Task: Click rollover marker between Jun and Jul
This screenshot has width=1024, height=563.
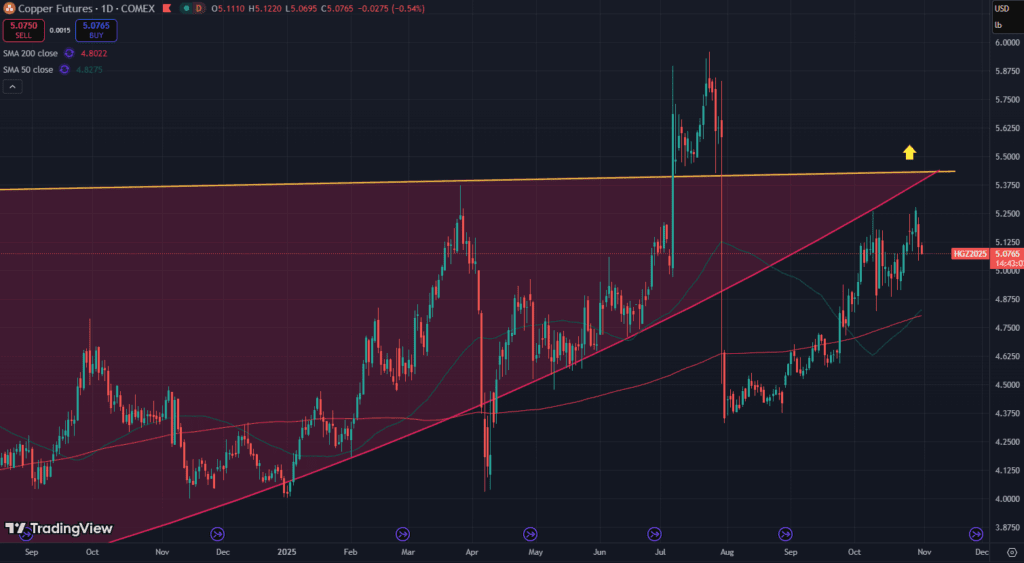Action: pyautogui.click(x=655, y=534)
